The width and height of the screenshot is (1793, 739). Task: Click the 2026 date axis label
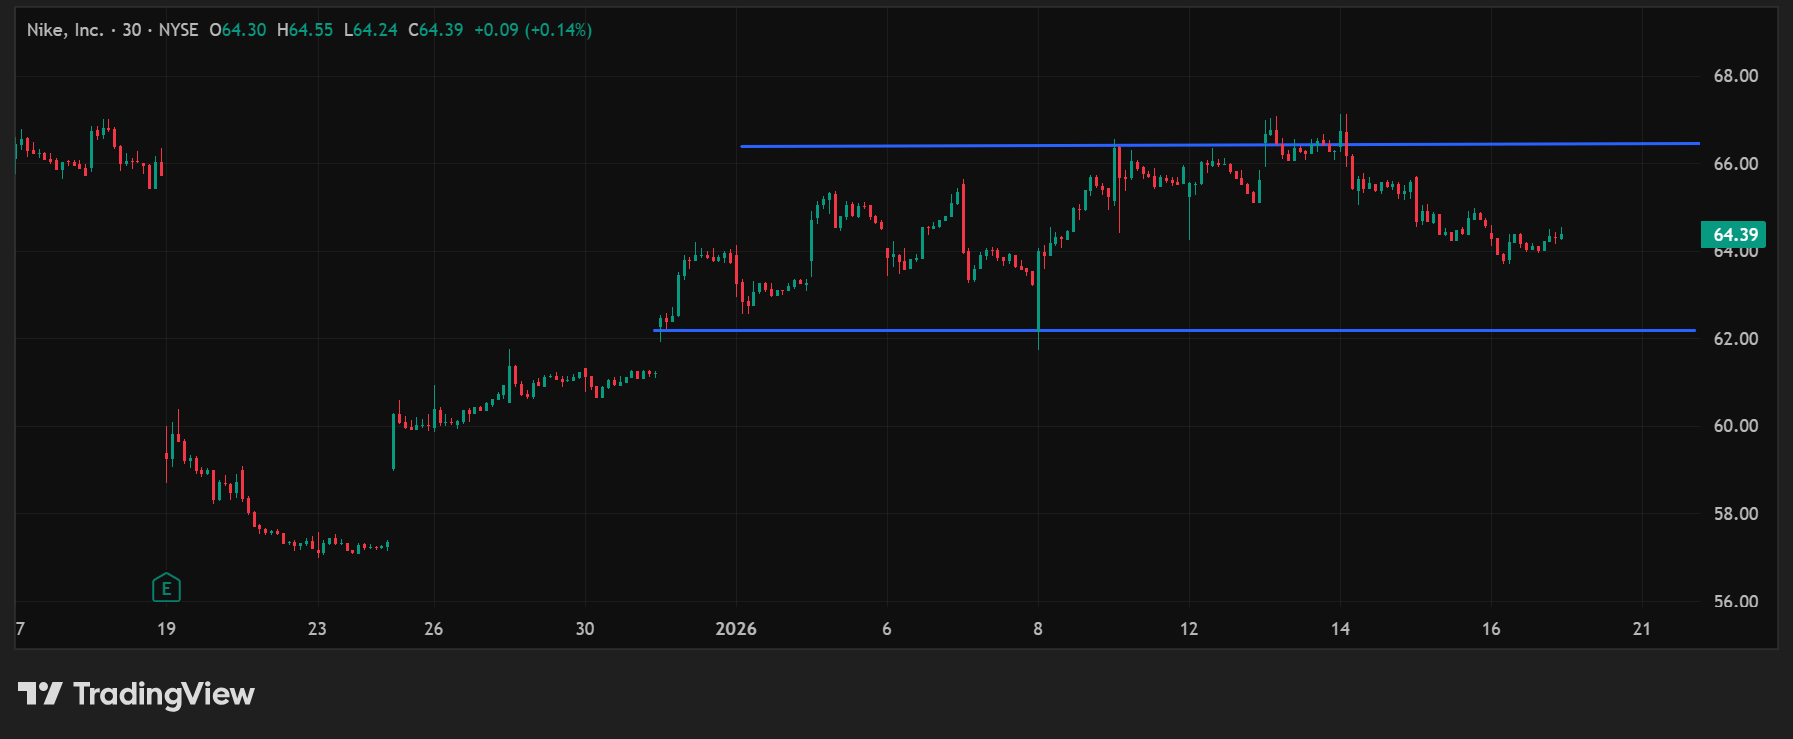pos(736,629)
